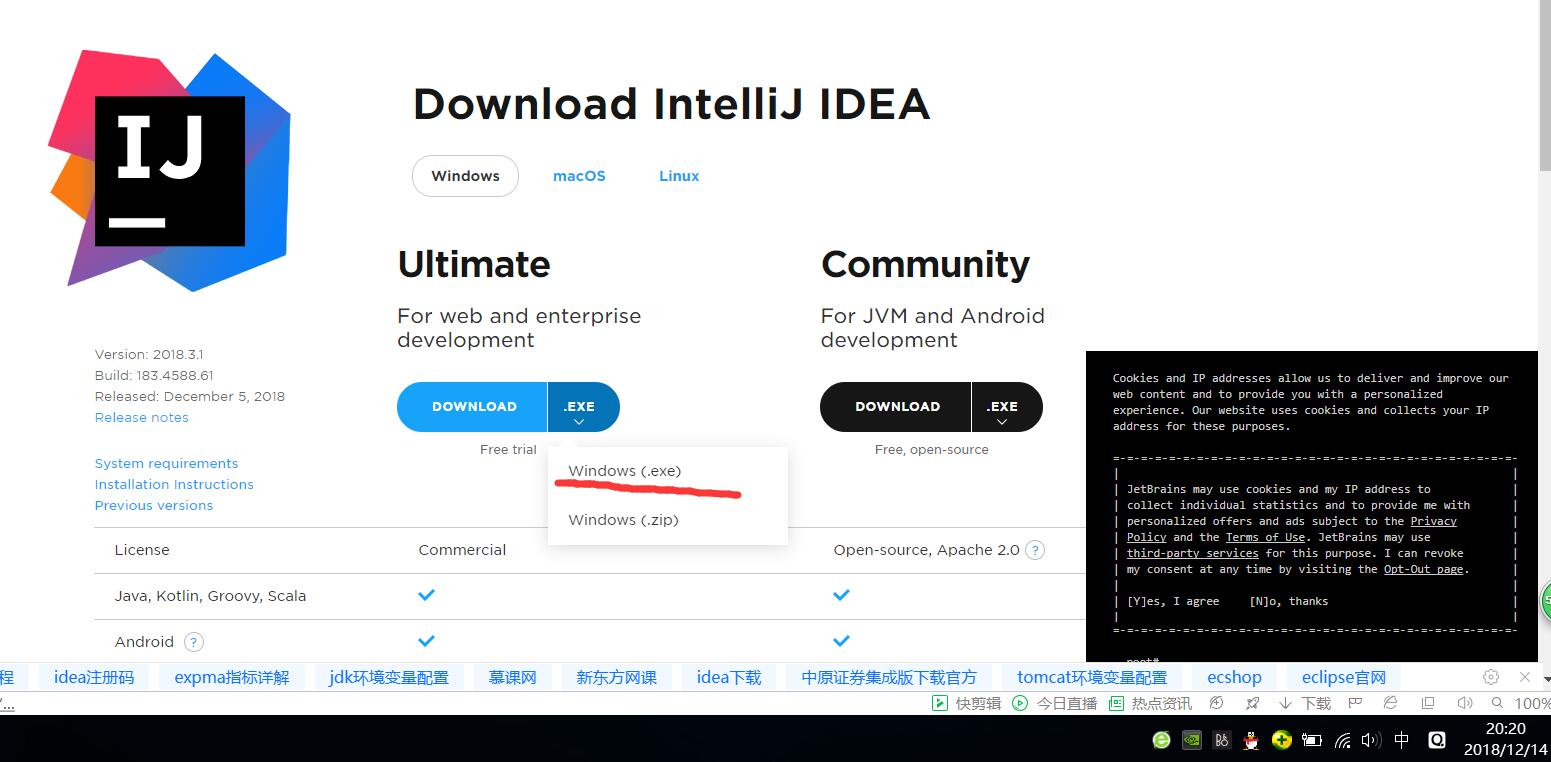Image resolution: width=1551 pixels, height=762 pixels.
Task: Download the Ultimate edition
Action: (x=473, y=407)
